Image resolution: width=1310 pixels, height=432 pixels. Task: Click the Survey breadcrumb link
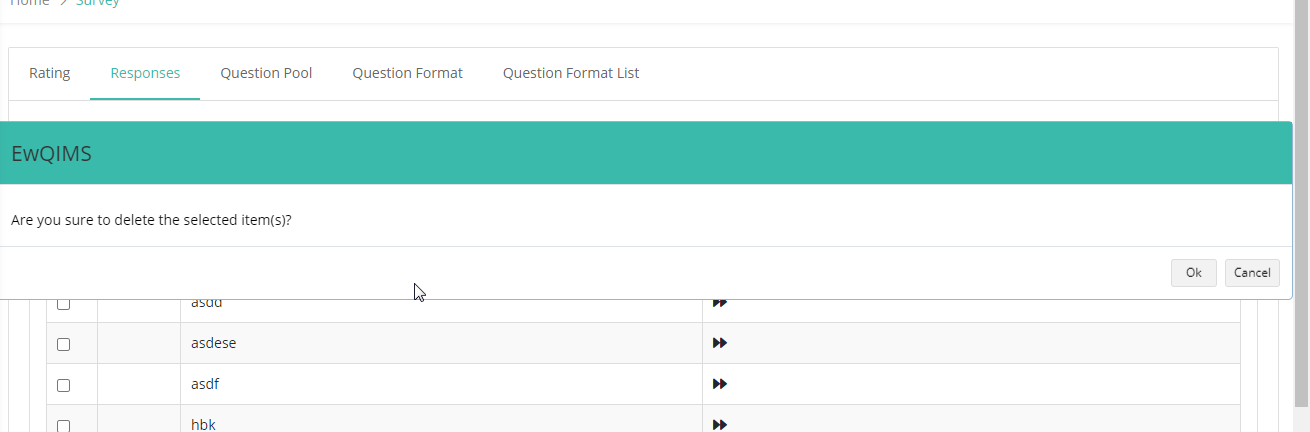click(97, 4)
